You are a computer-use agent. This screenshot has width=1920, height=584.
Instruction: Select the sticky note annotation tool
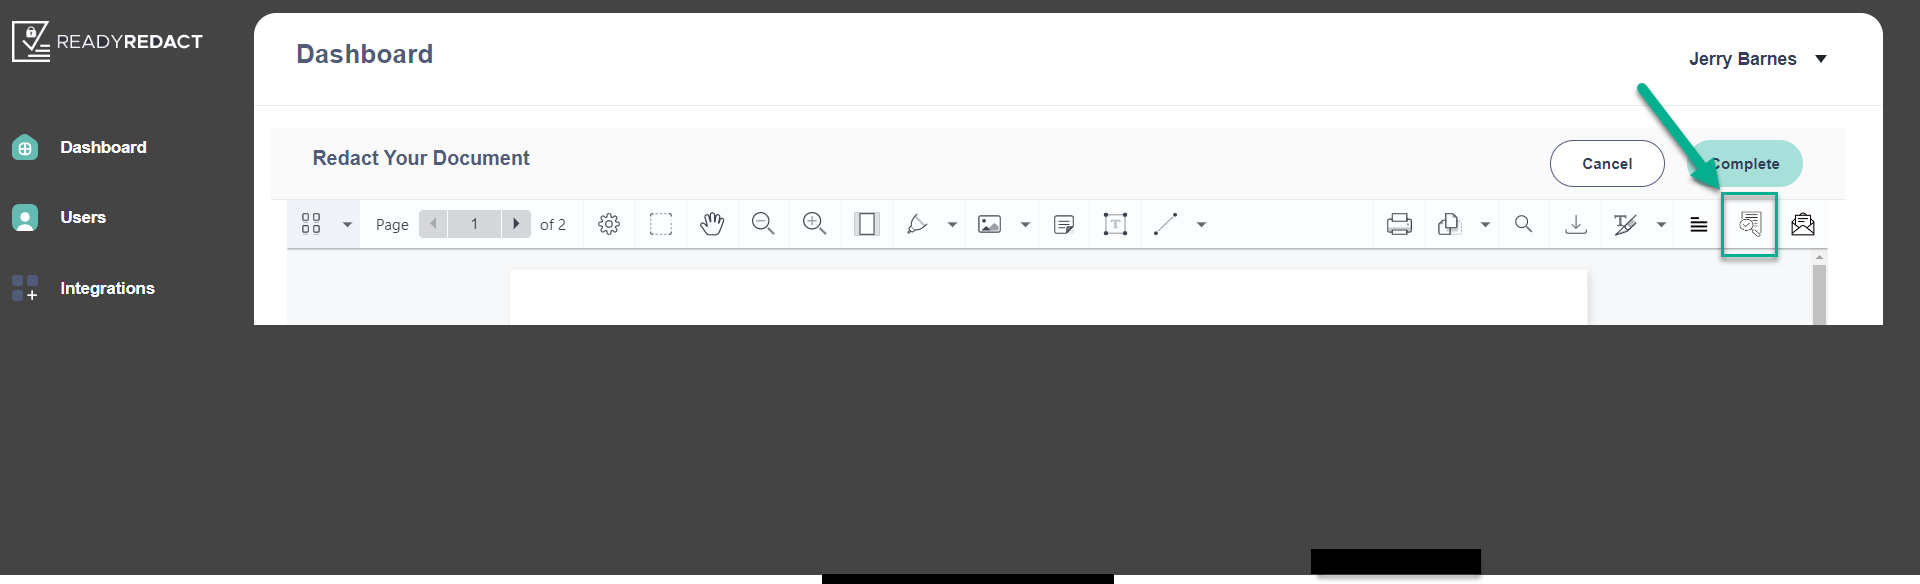[x=1064, y=224]
